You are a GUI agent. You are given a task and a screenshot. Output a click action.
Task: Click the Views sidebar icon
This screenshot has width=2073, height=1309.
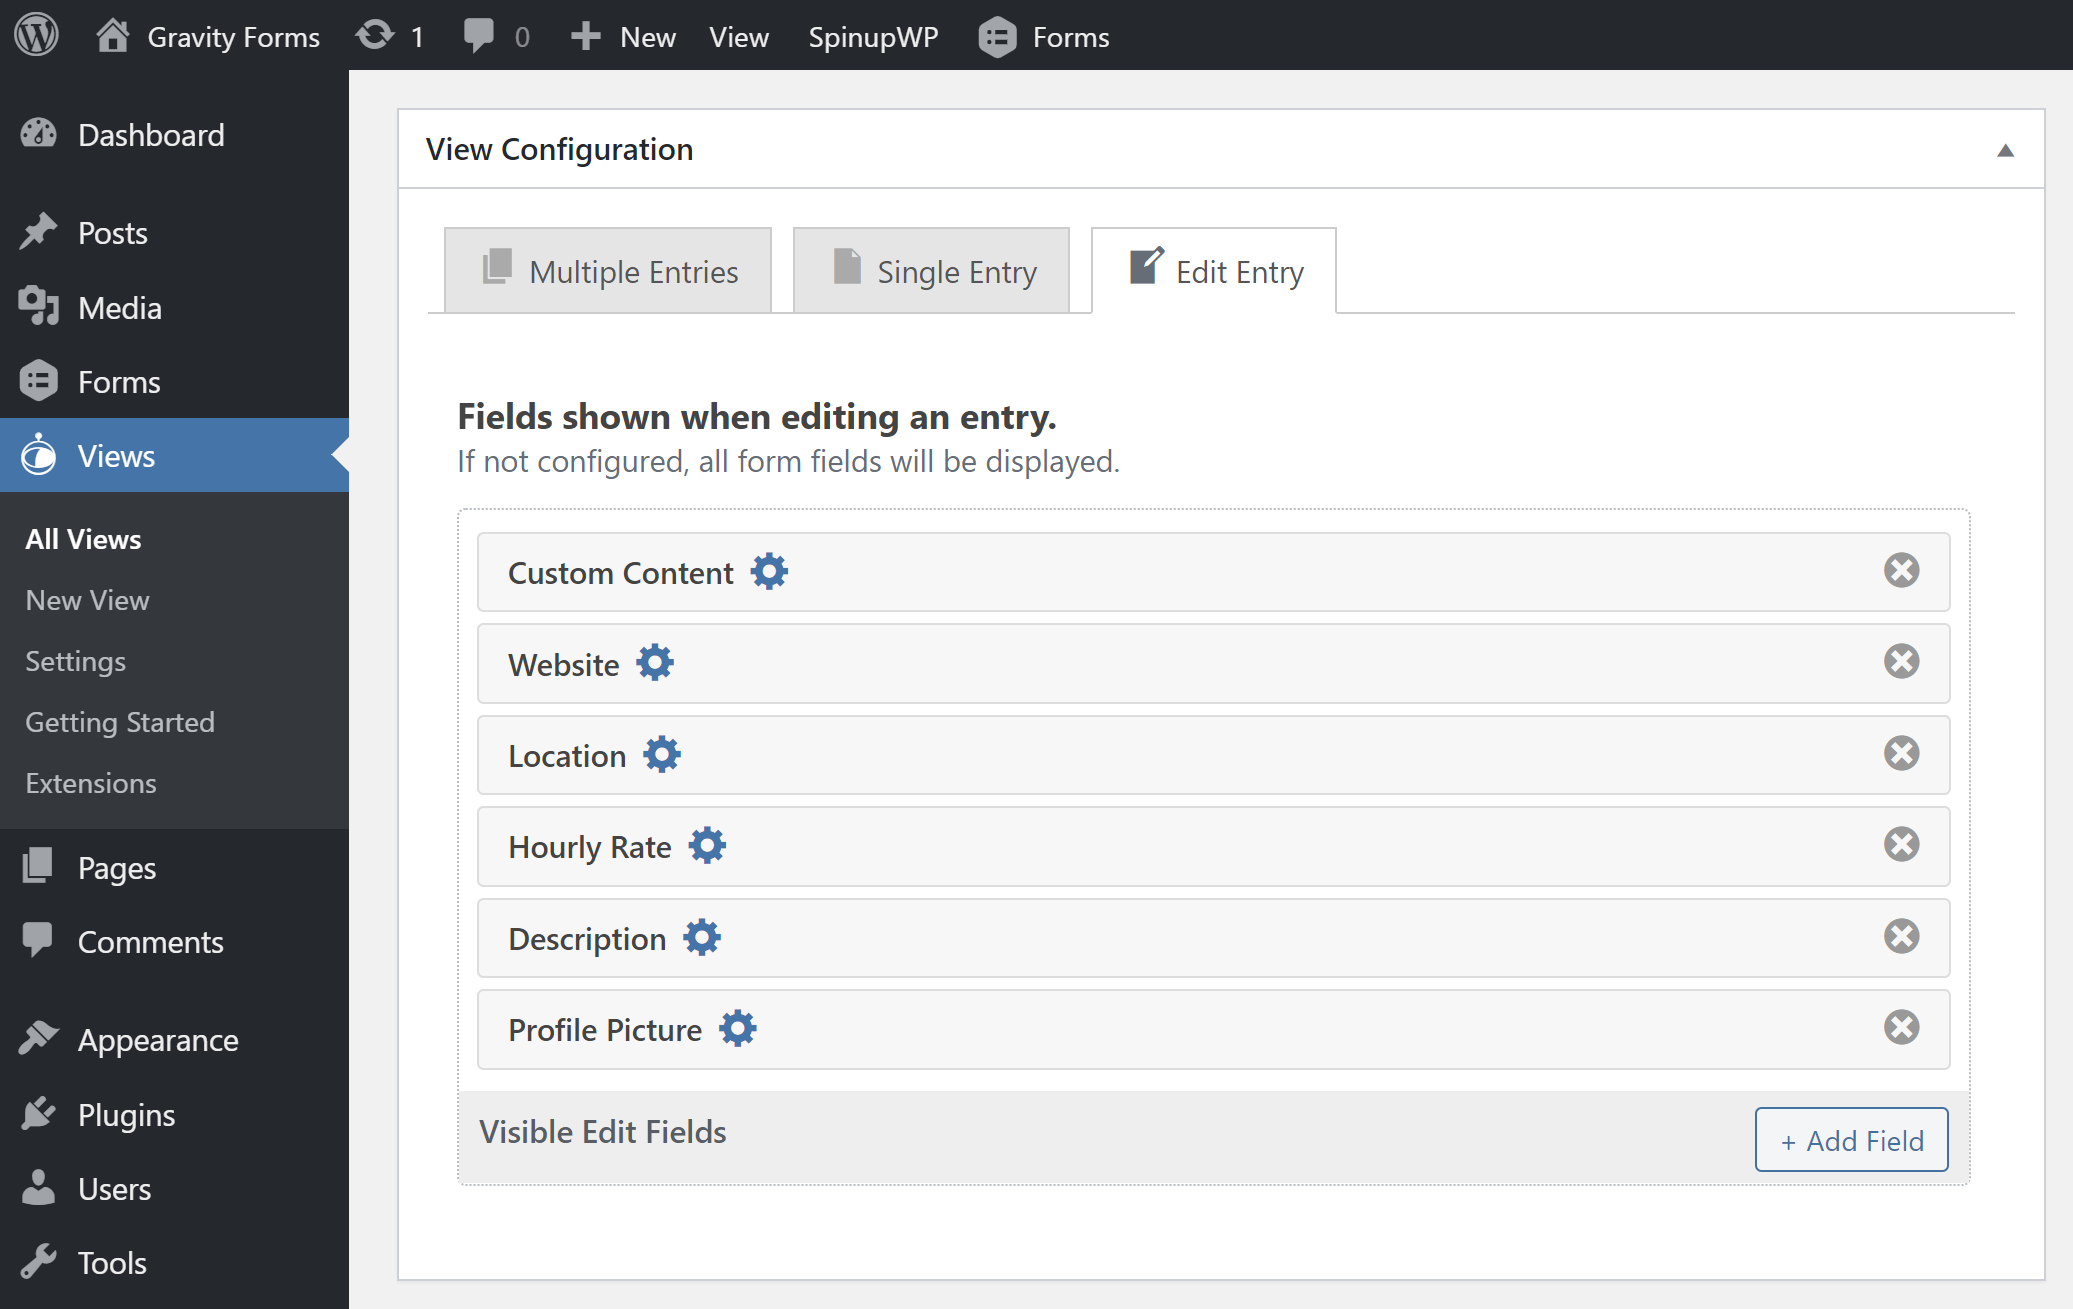pos(39,455)
